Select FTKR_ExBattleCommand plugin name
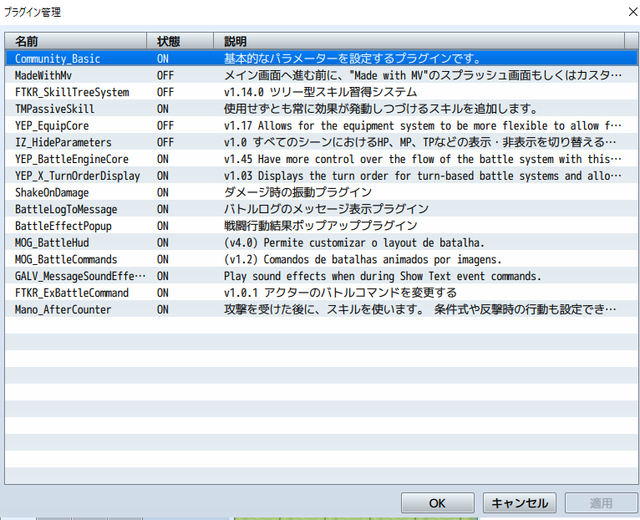 point(72,293)
